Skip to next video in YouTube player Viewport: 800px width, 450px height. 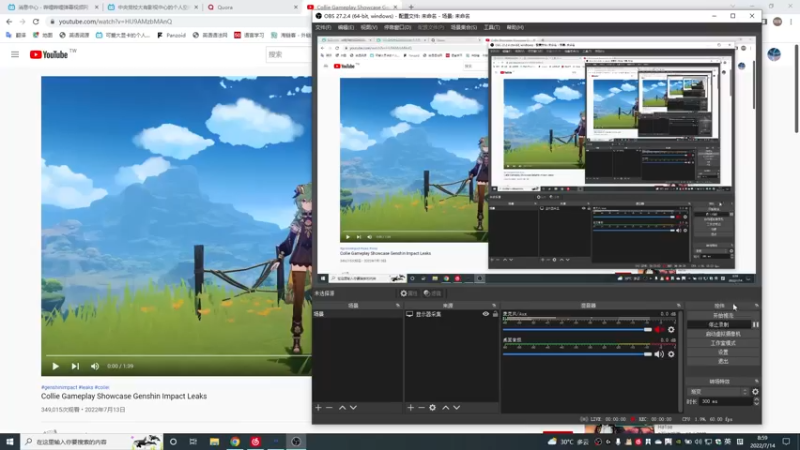pyautogui.click(x=75, y=366)
